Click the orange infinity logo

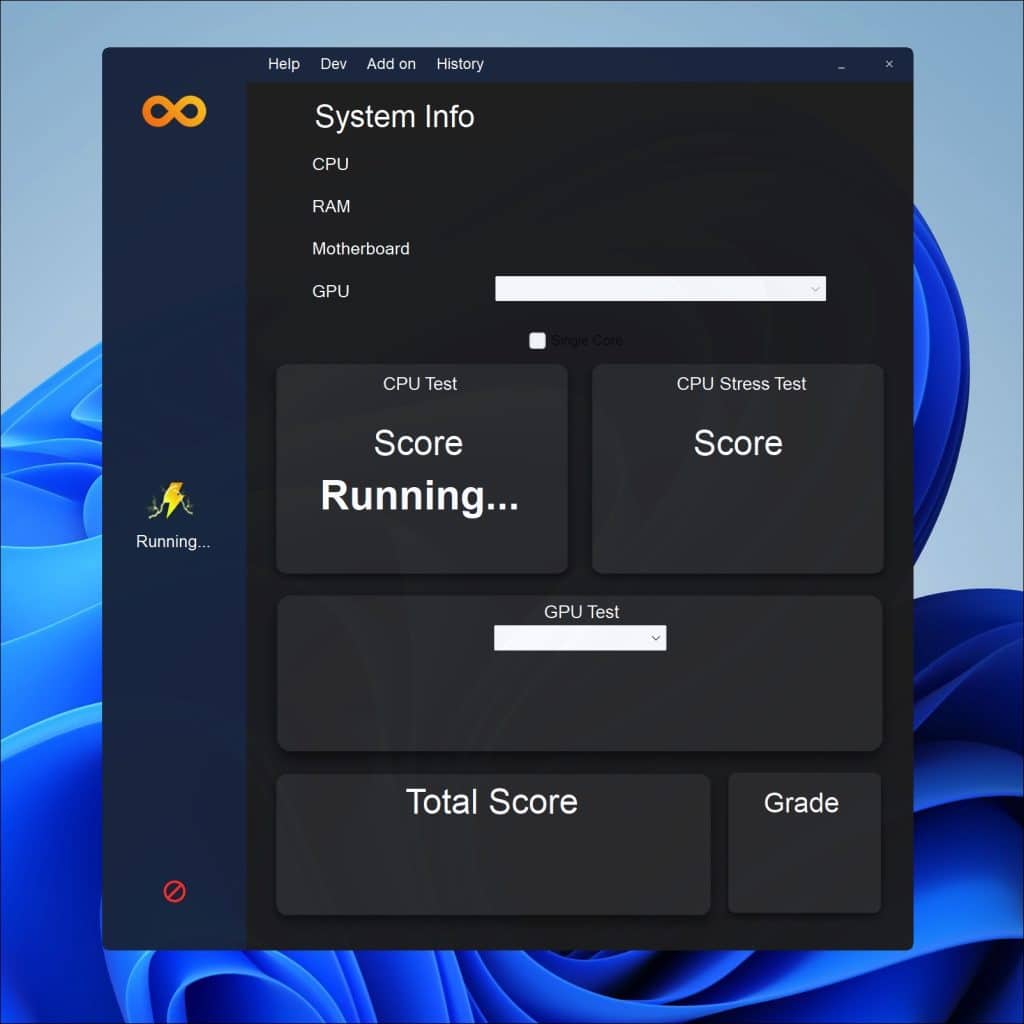(x=174, y=111)
